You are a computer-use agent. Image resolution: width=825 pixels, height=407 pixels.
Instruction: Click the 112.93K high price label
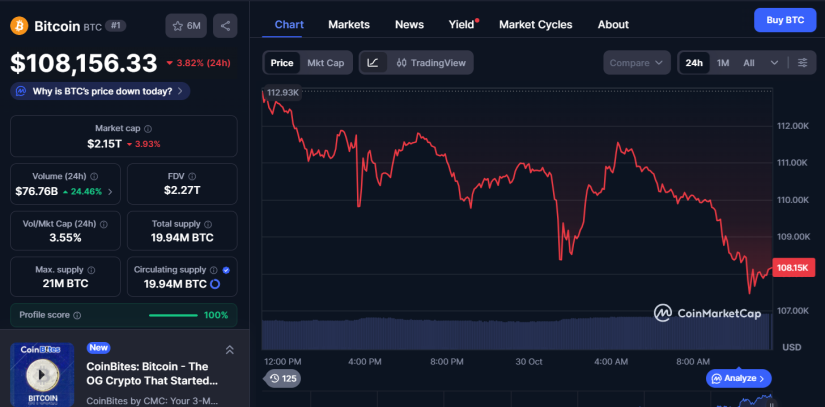[x=282, y=93]
